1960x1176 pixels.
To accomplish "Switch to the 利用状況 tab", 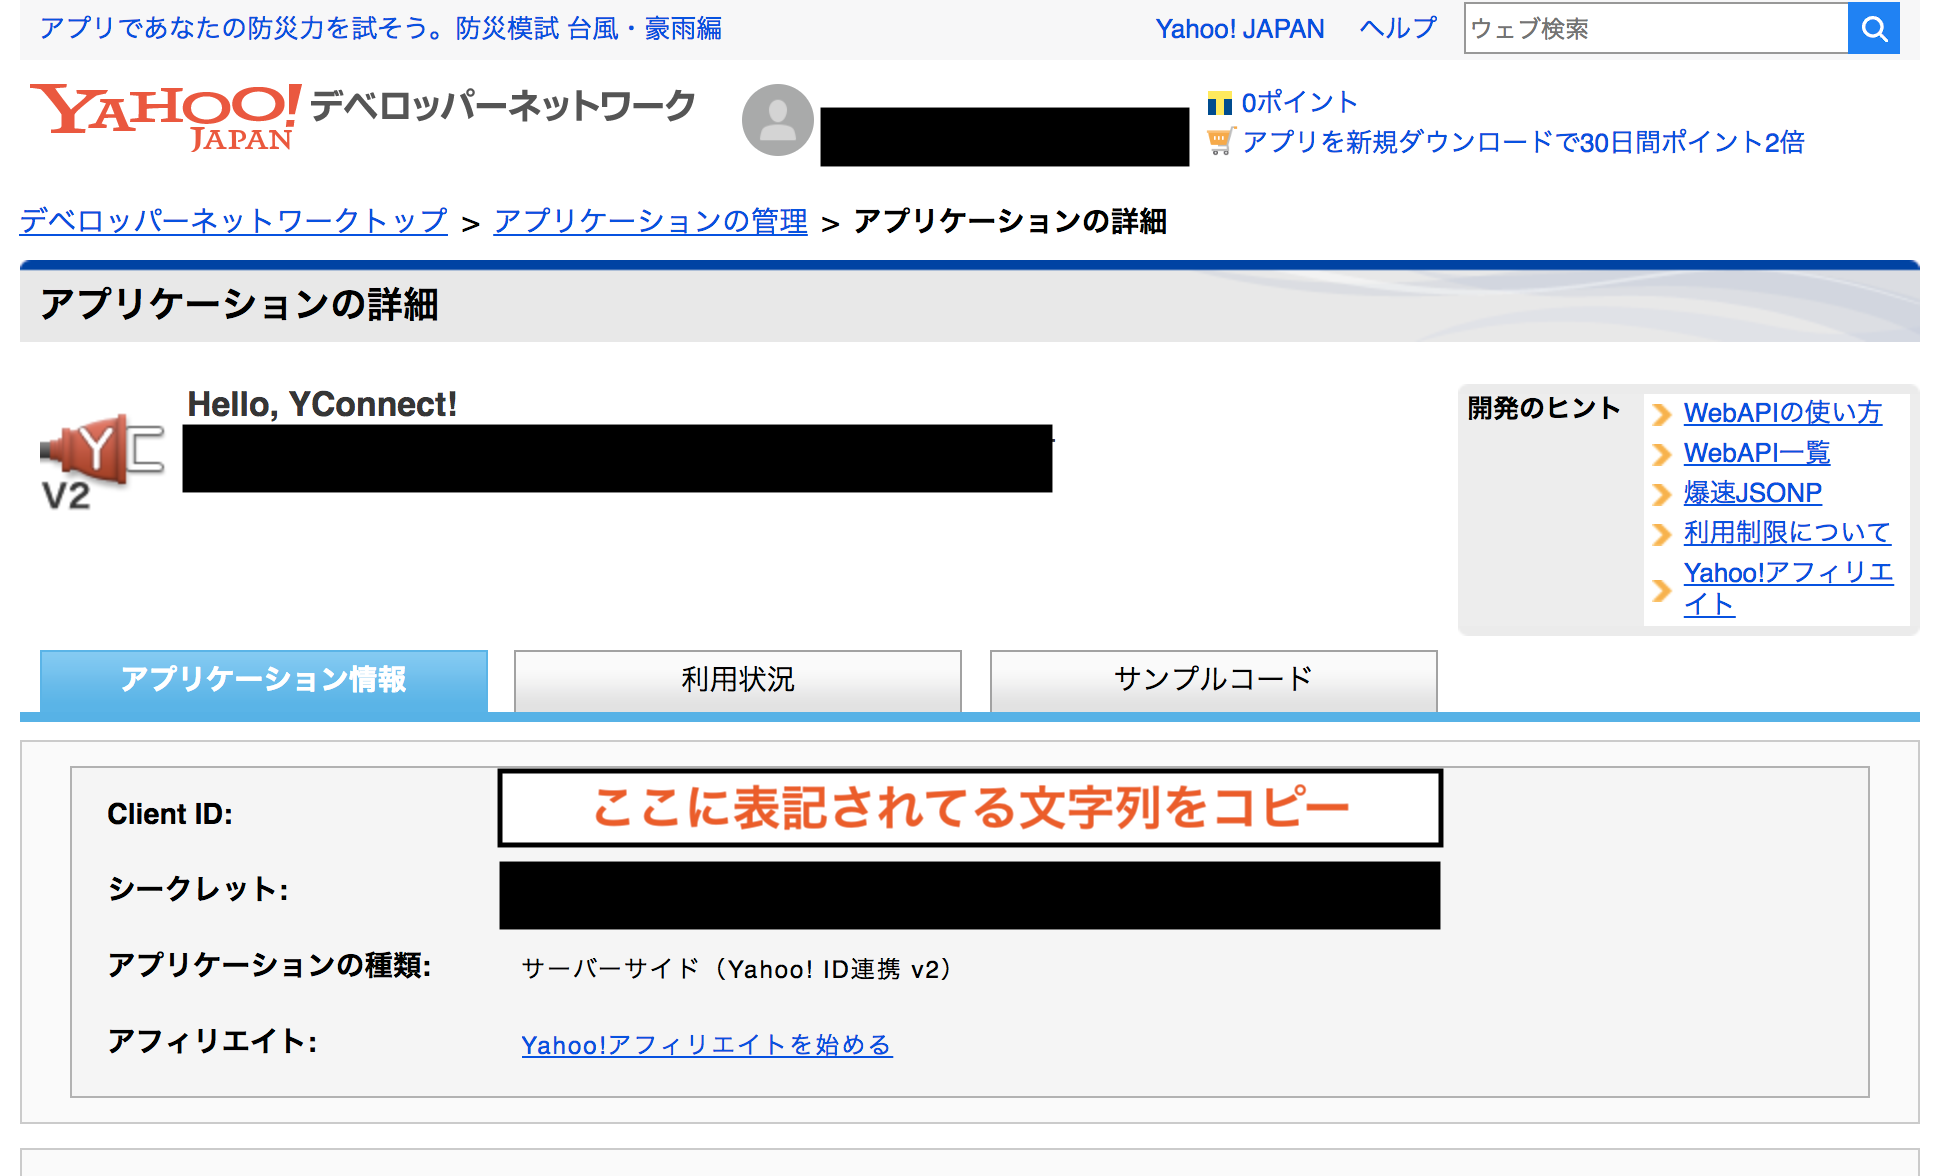I will click(738, 681).
